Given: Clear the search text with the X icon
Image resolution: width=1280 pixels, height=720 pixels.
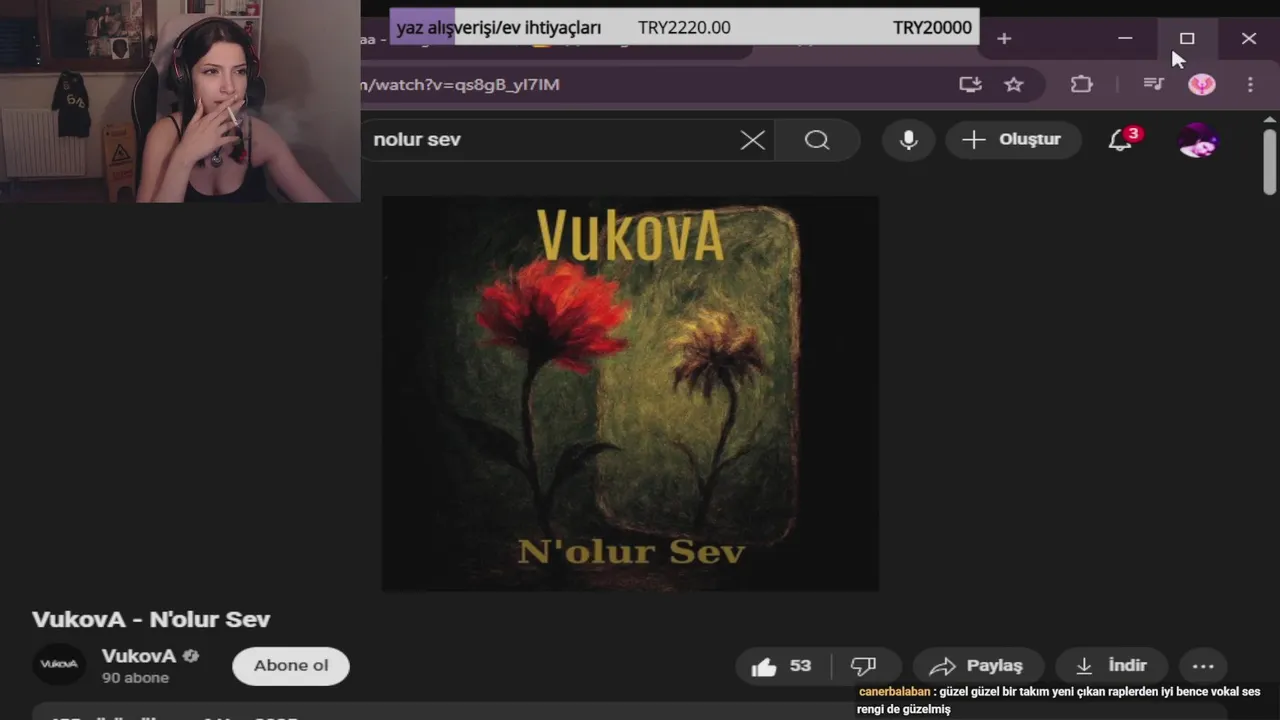Looking at the screenshot, I should coord(752,140).
